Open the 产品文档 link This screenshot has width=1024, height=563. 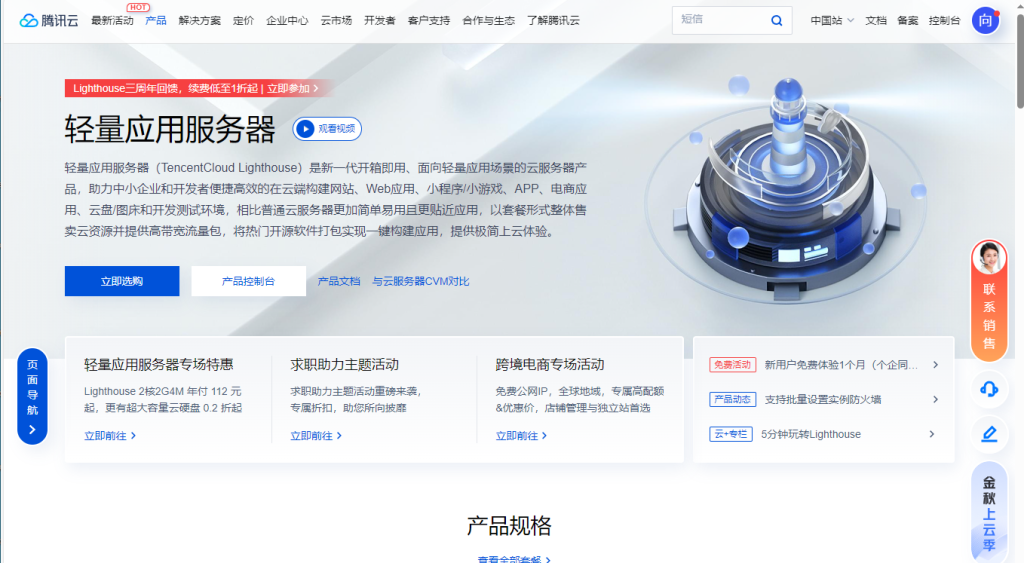point(338,282)
